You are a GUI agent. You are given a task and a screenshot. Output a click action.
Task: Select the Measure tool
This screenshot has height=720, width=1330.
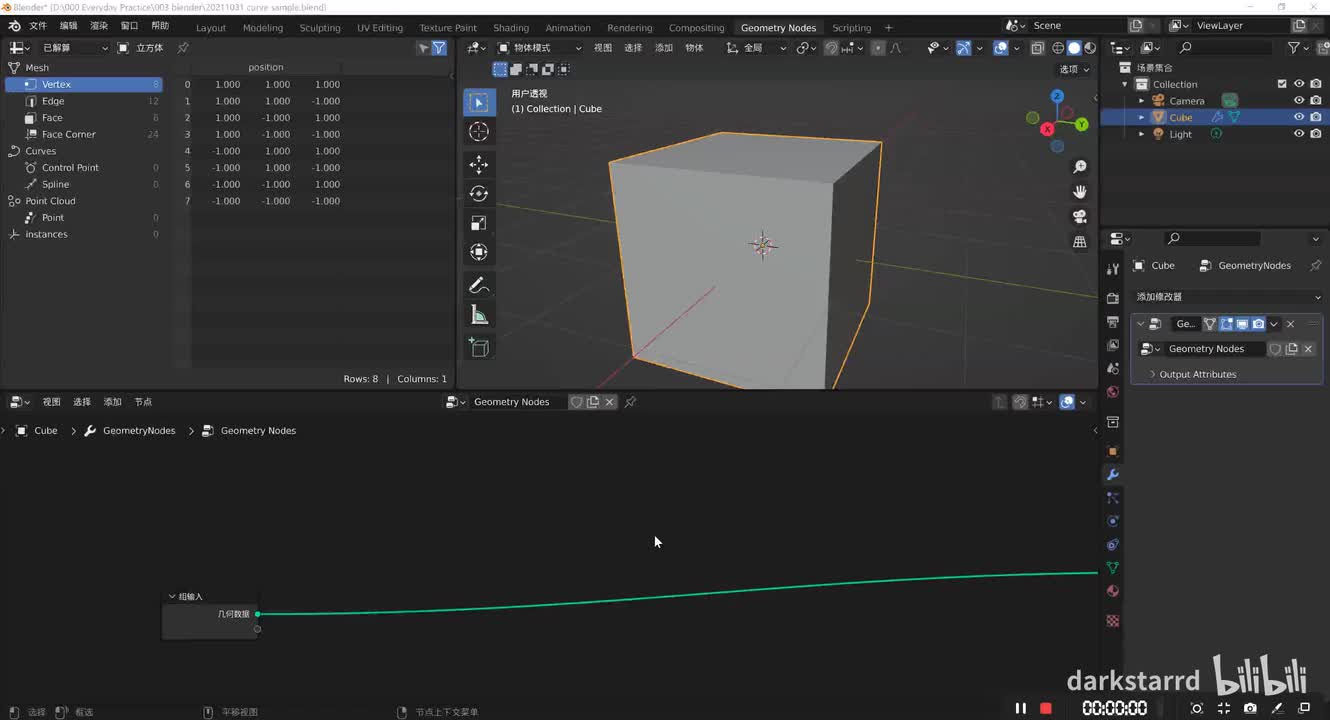[x=479, y=316]
